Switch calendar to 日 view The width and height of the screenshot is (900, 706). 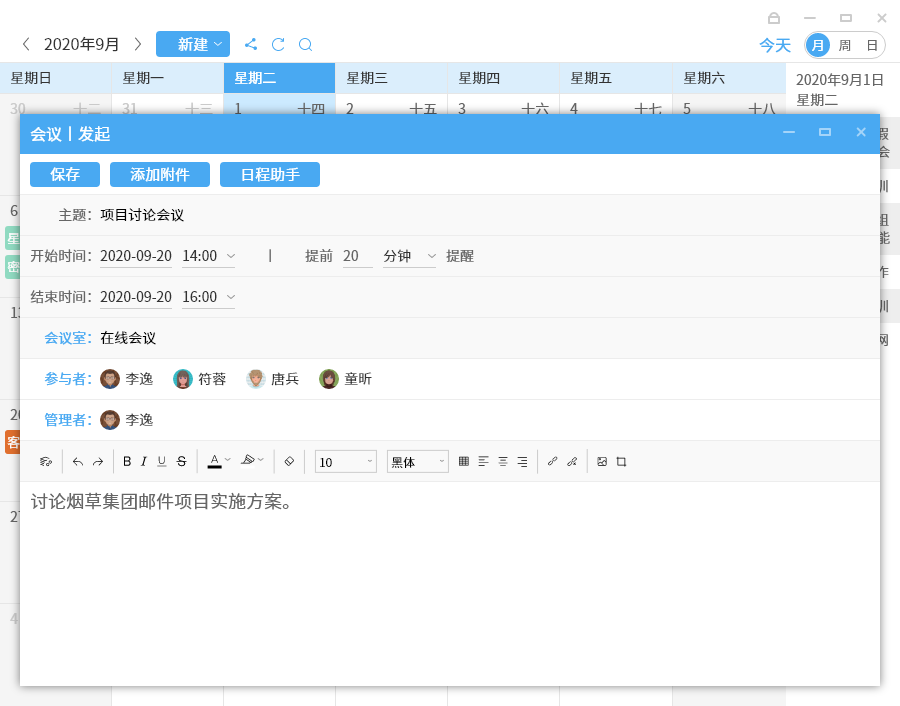872,45
